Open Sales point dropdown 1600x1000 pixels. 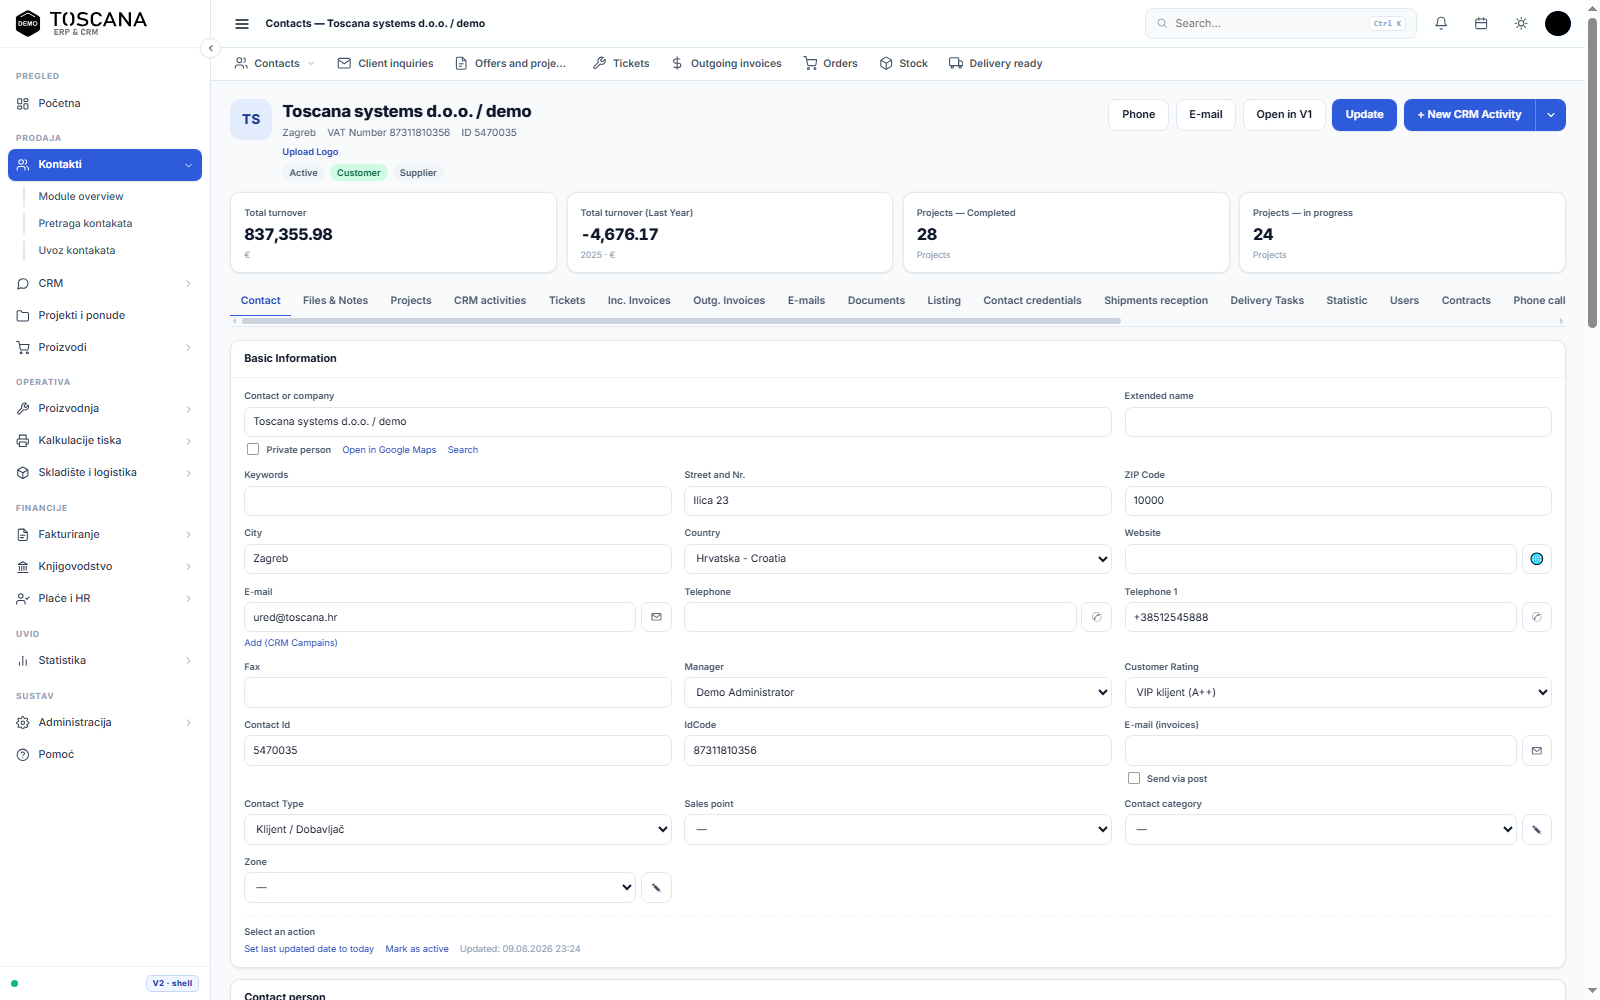click(x=898, y=829)
